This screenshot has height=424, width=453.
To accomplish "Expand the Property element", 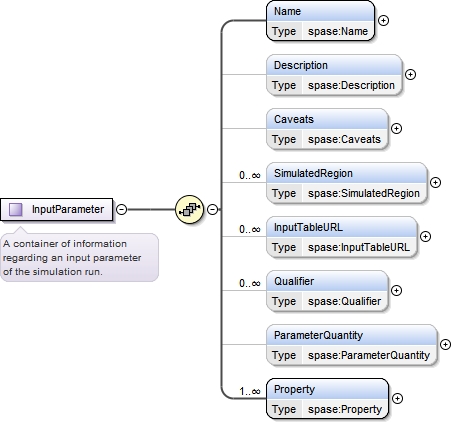I will pyautogui.click(x=397, y=399).
